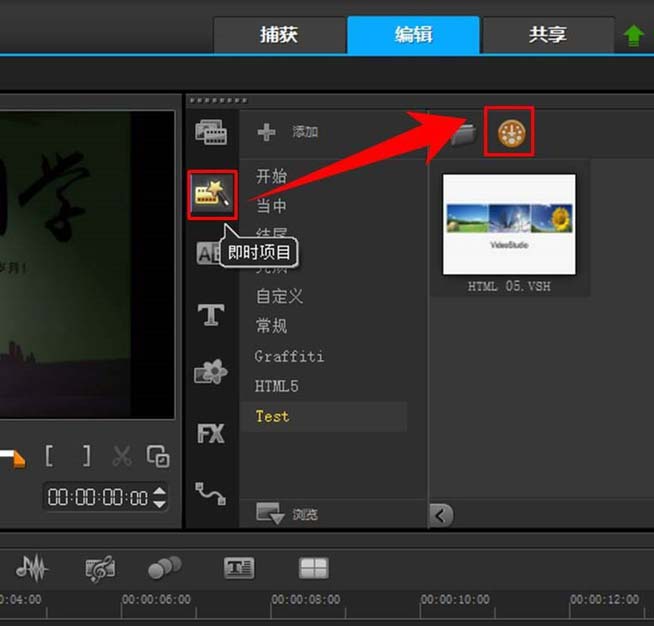Click the motion tracking spheres icon
The height and width of the screenshot is (626, 654).
[x=165, y=568]
